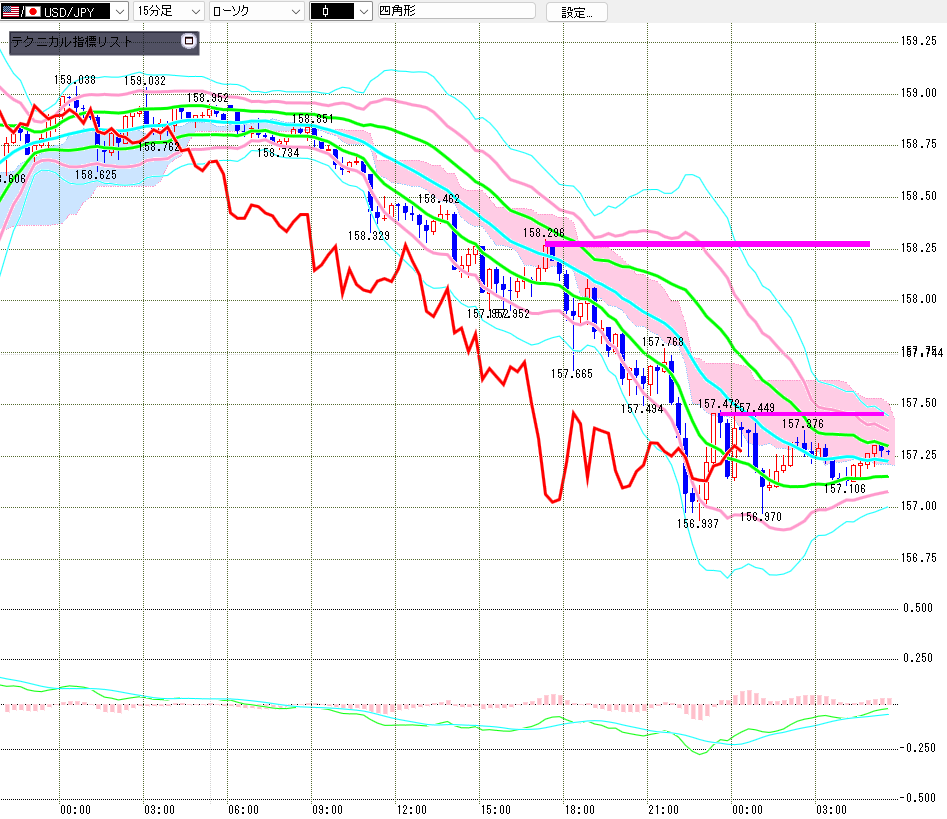Click the 157.494 price label
The image size is (947, 819).
pyautogui.click(x=643, y=409)
